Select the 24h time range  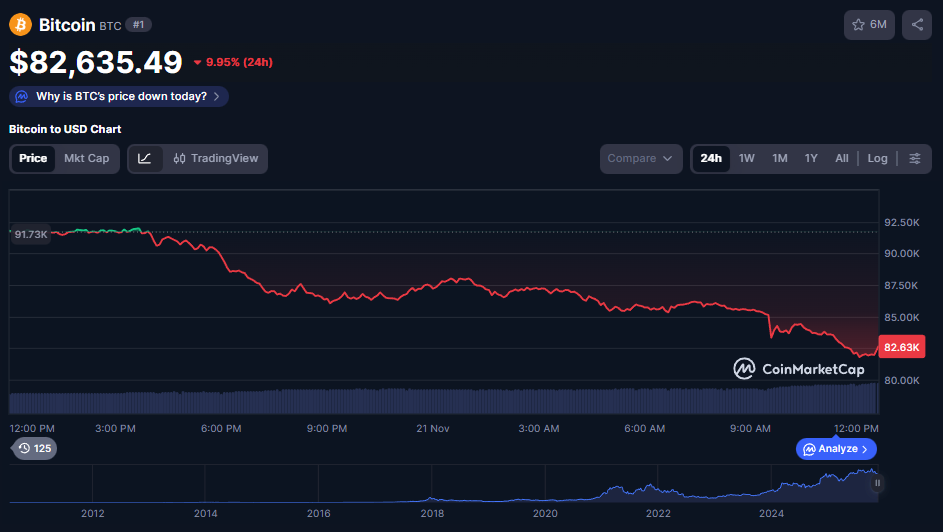pyautogui.click(x=711, y=159)
